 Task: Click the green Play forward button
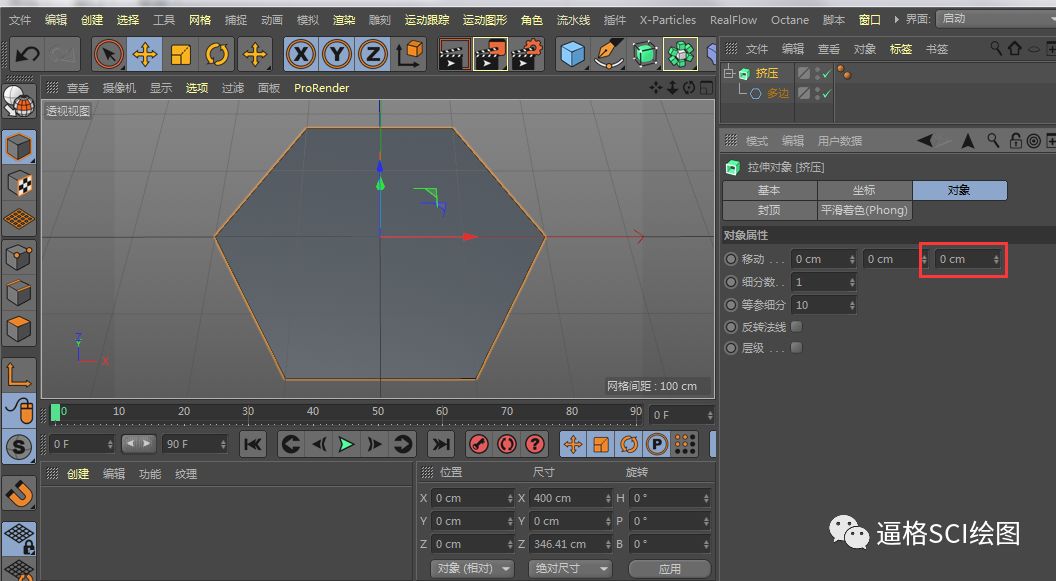(x=346, y=444)
